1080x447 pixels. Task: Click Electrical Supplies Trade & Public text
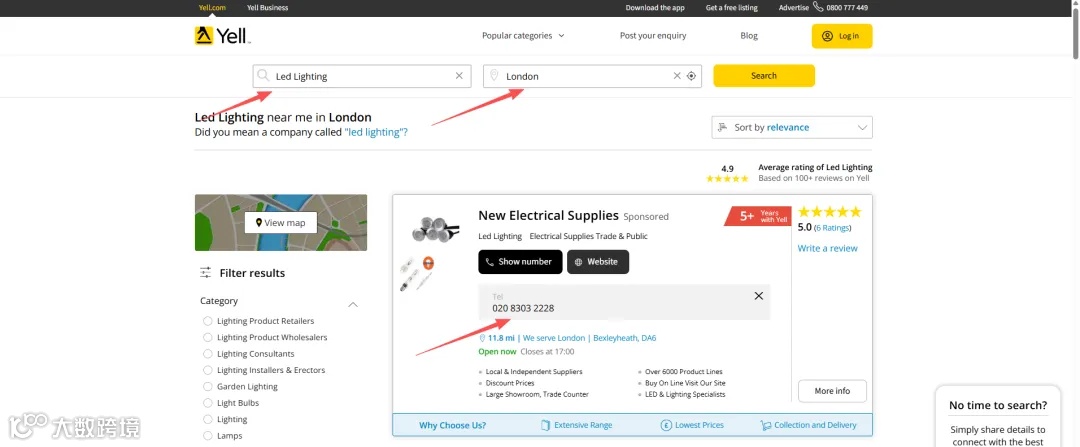coord(588,236)
